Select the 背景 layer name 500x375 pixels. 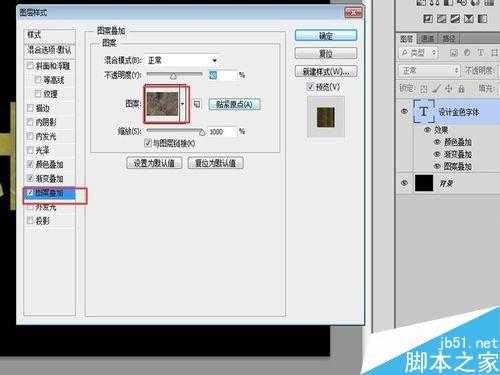pyautogui.click(x=446, y=184)
